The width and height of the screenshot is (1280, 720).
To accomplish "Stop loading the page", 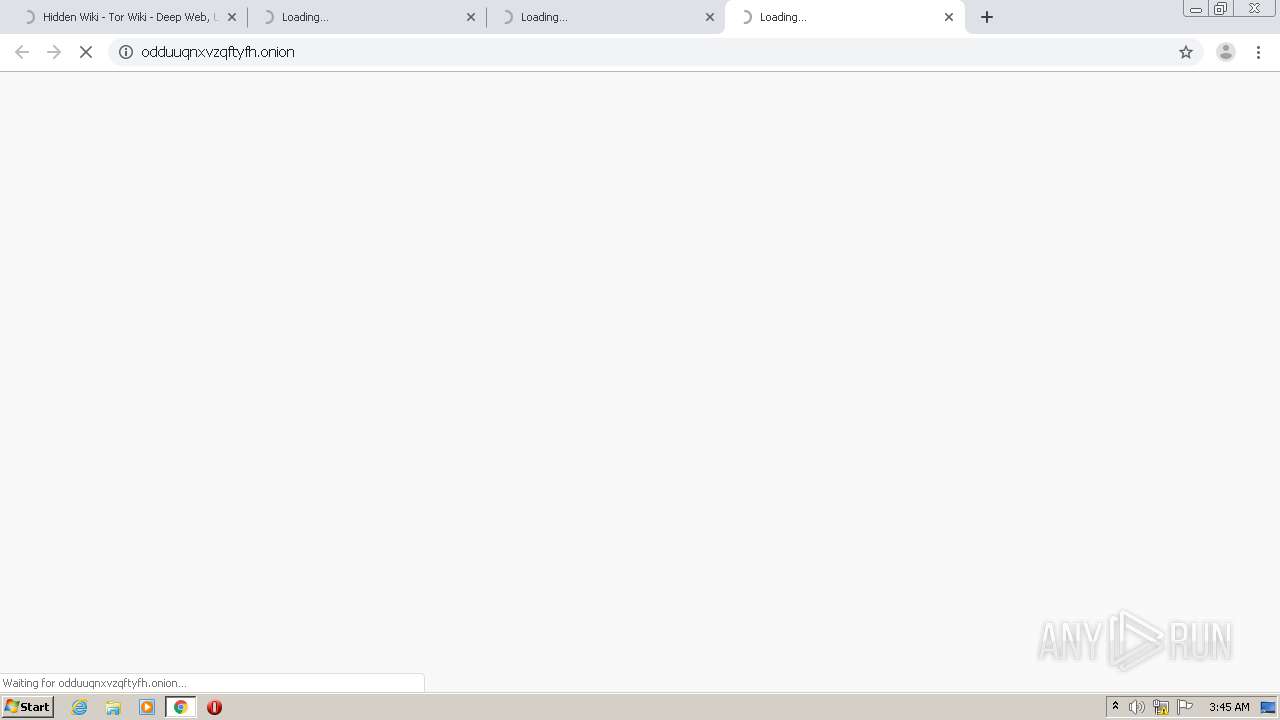I will 86,52.
